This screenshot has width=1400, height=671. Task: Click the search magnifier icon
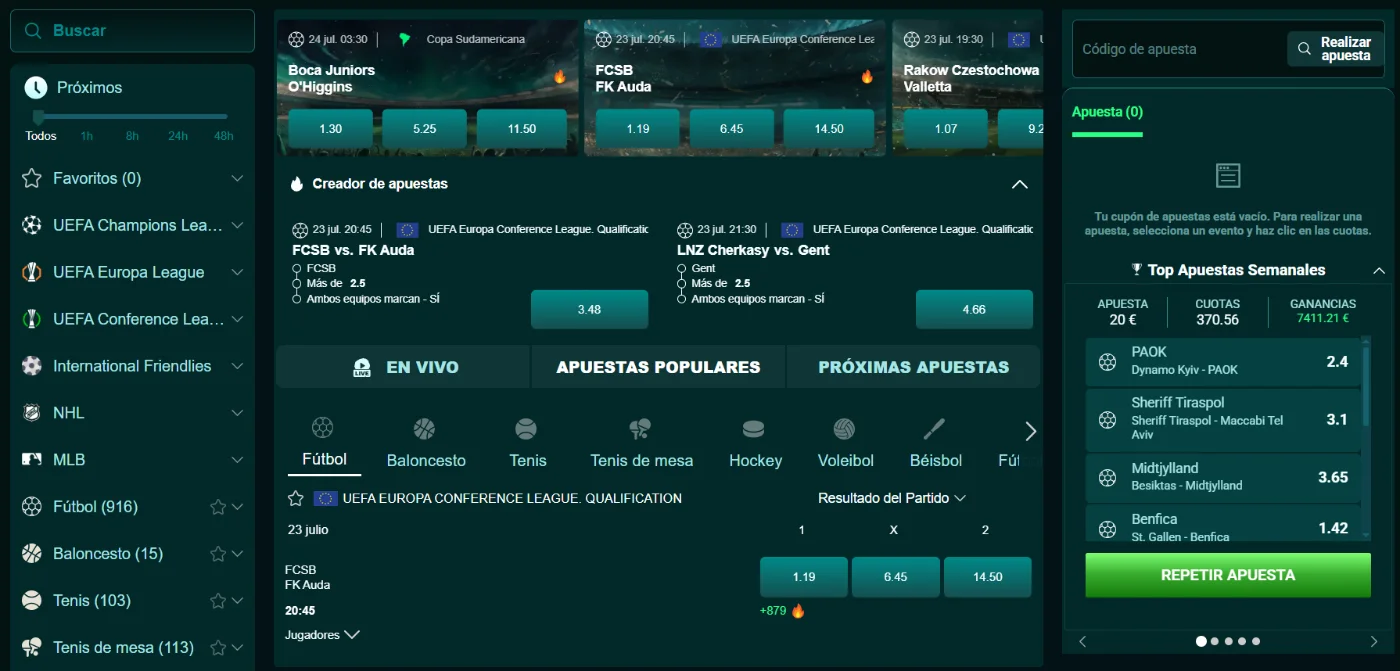pos(33,31)
